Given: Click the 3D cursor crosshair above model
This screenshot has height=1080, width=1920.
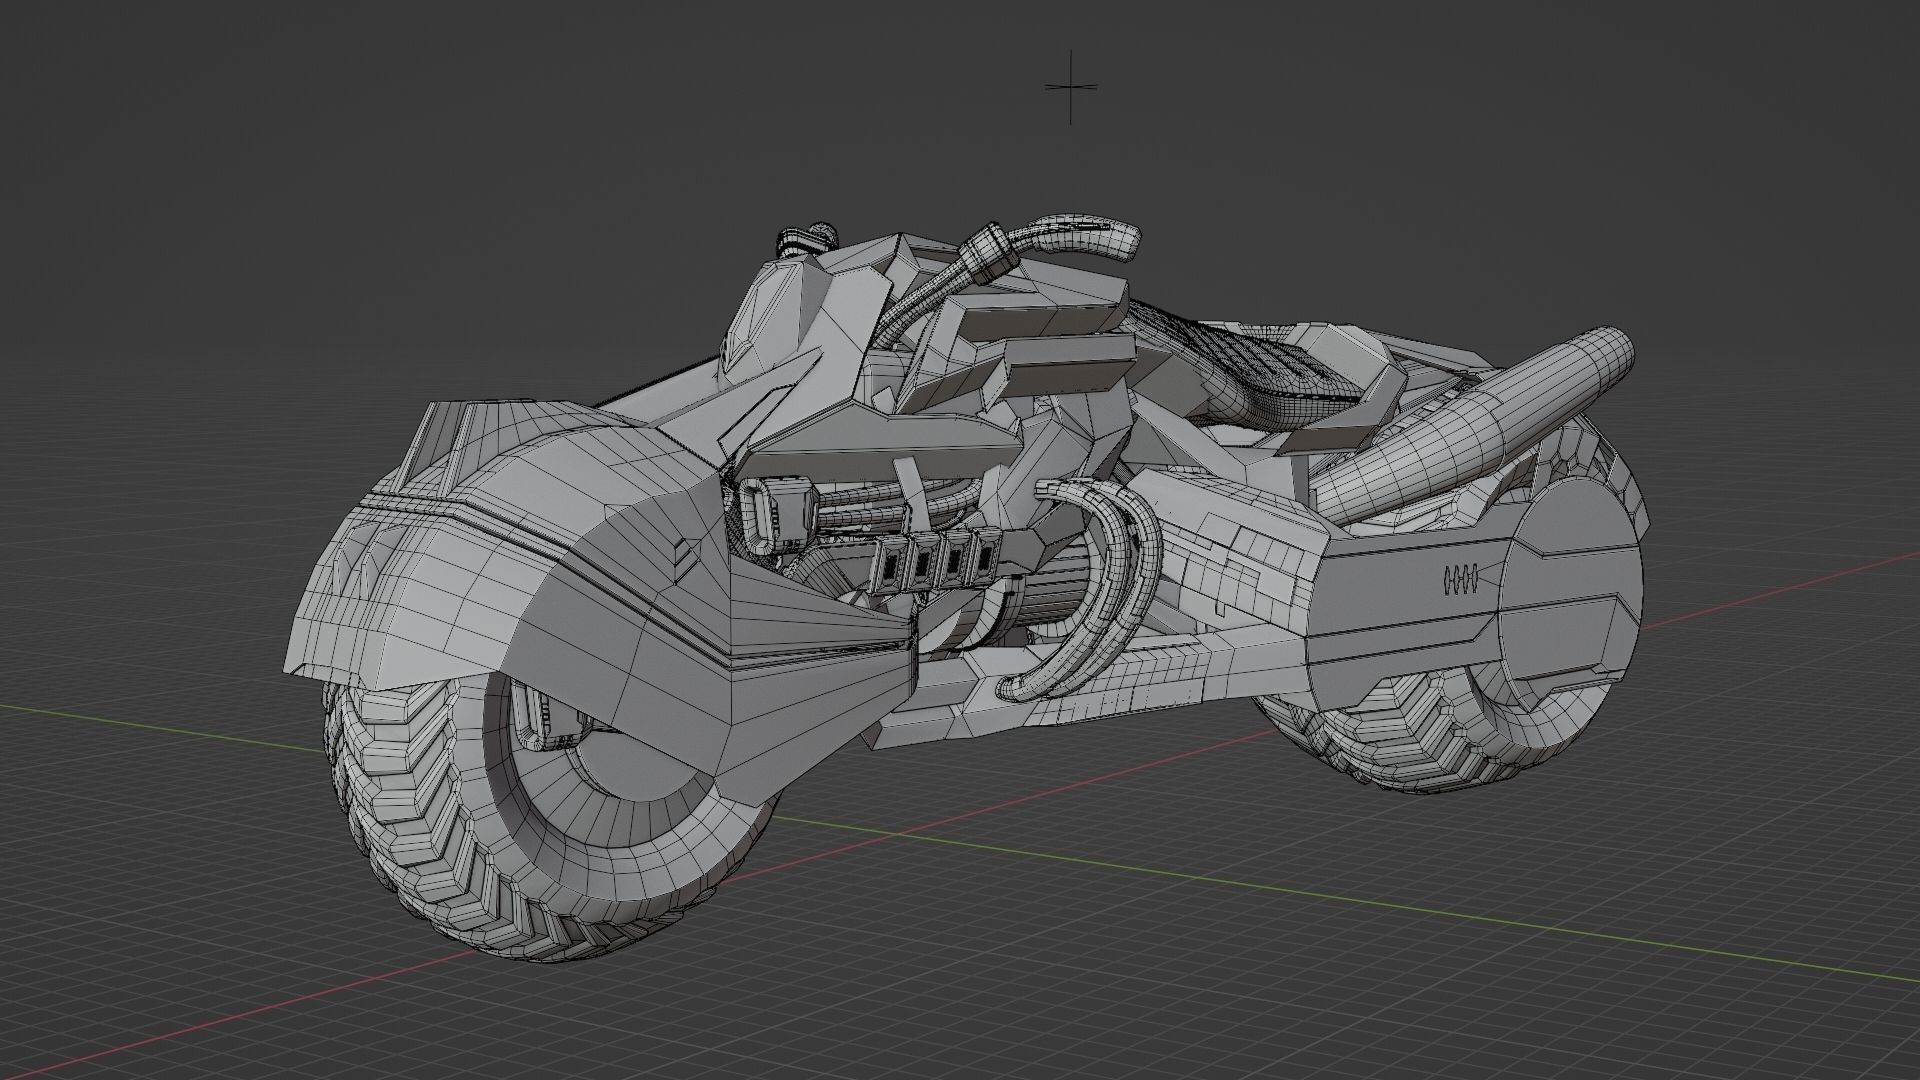Looking at the screenshot, I should (x=1070, y=87).
